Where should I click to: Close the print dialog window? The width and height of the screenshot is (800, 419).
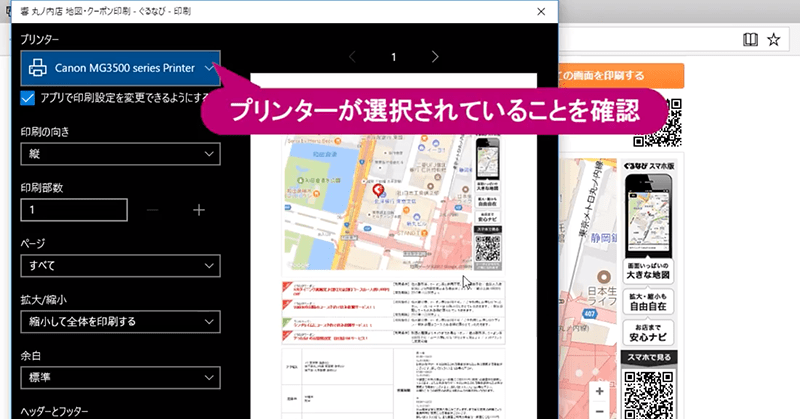(x=541, y=11)
